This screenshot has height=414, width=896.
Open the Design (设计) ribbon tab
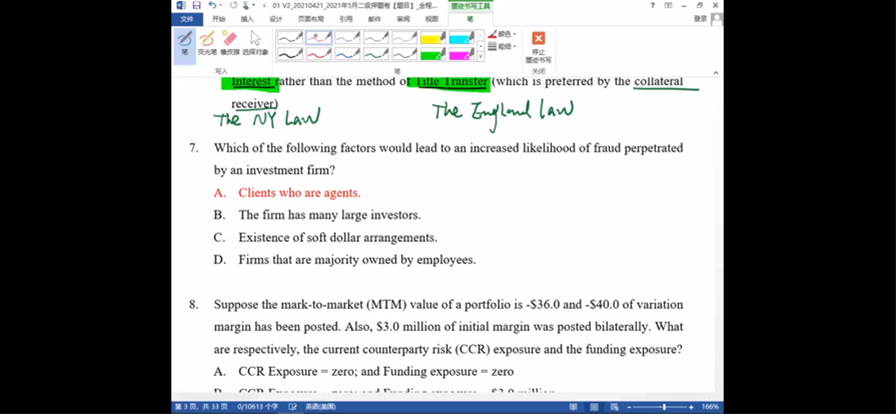click(276, 19)
